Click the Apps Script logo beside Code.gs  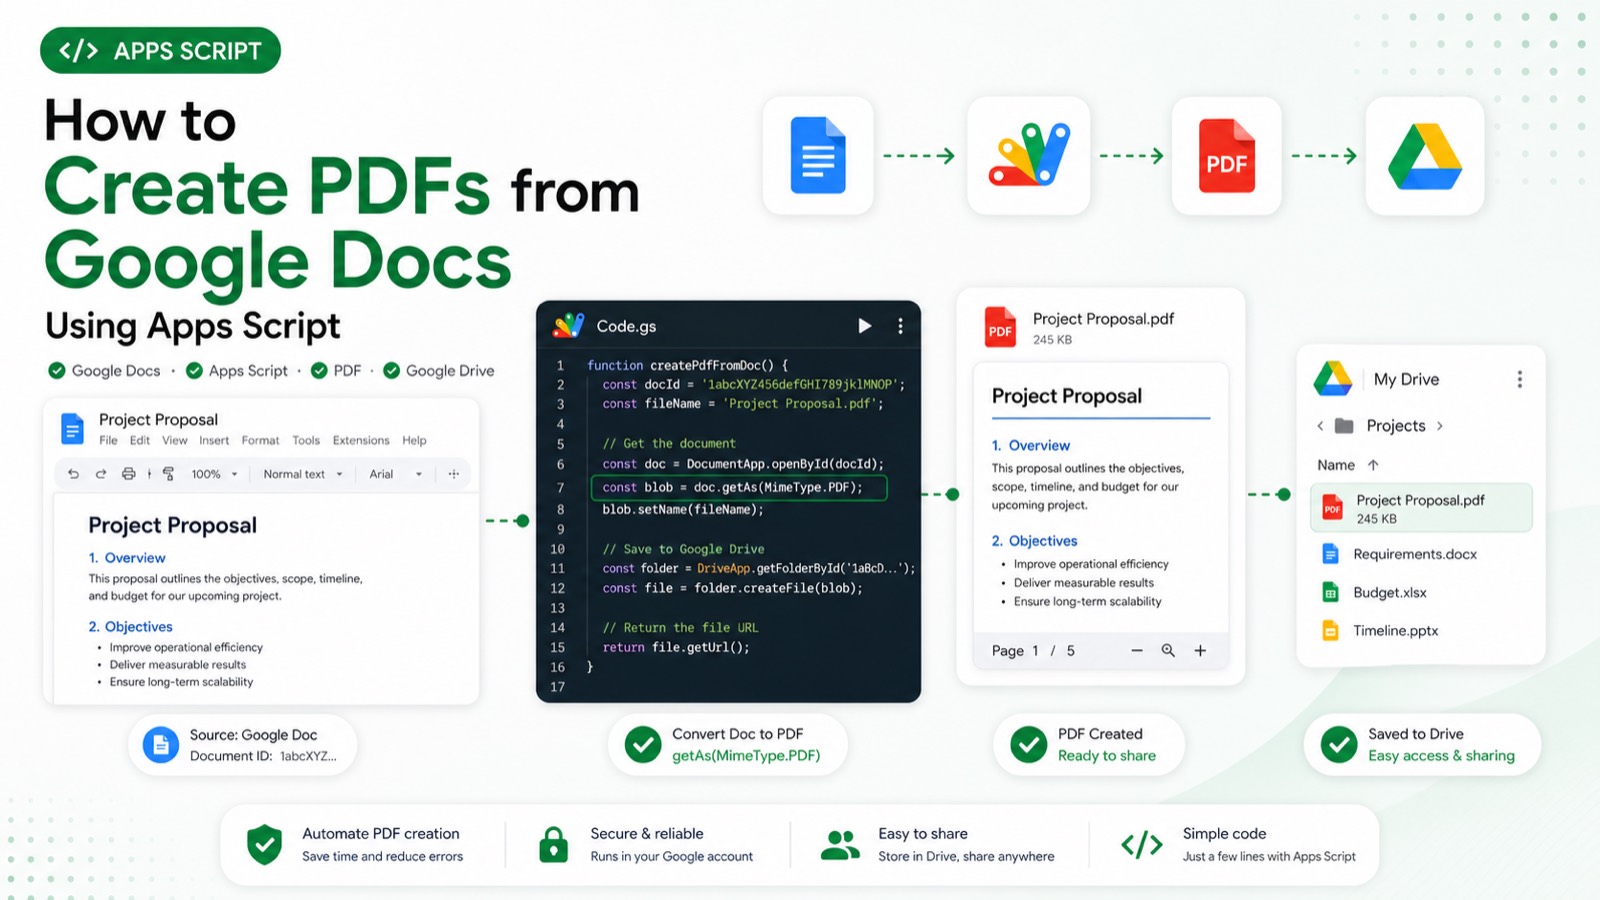[569, 325]
